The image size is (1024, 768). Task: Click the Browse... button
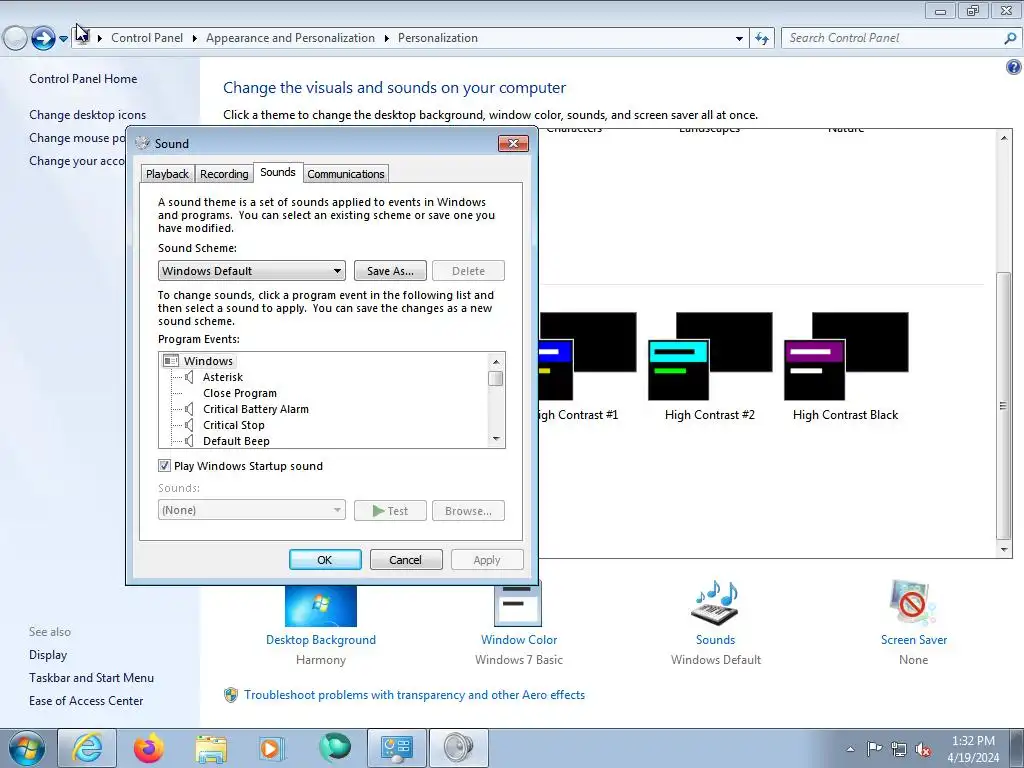point(468,511)
